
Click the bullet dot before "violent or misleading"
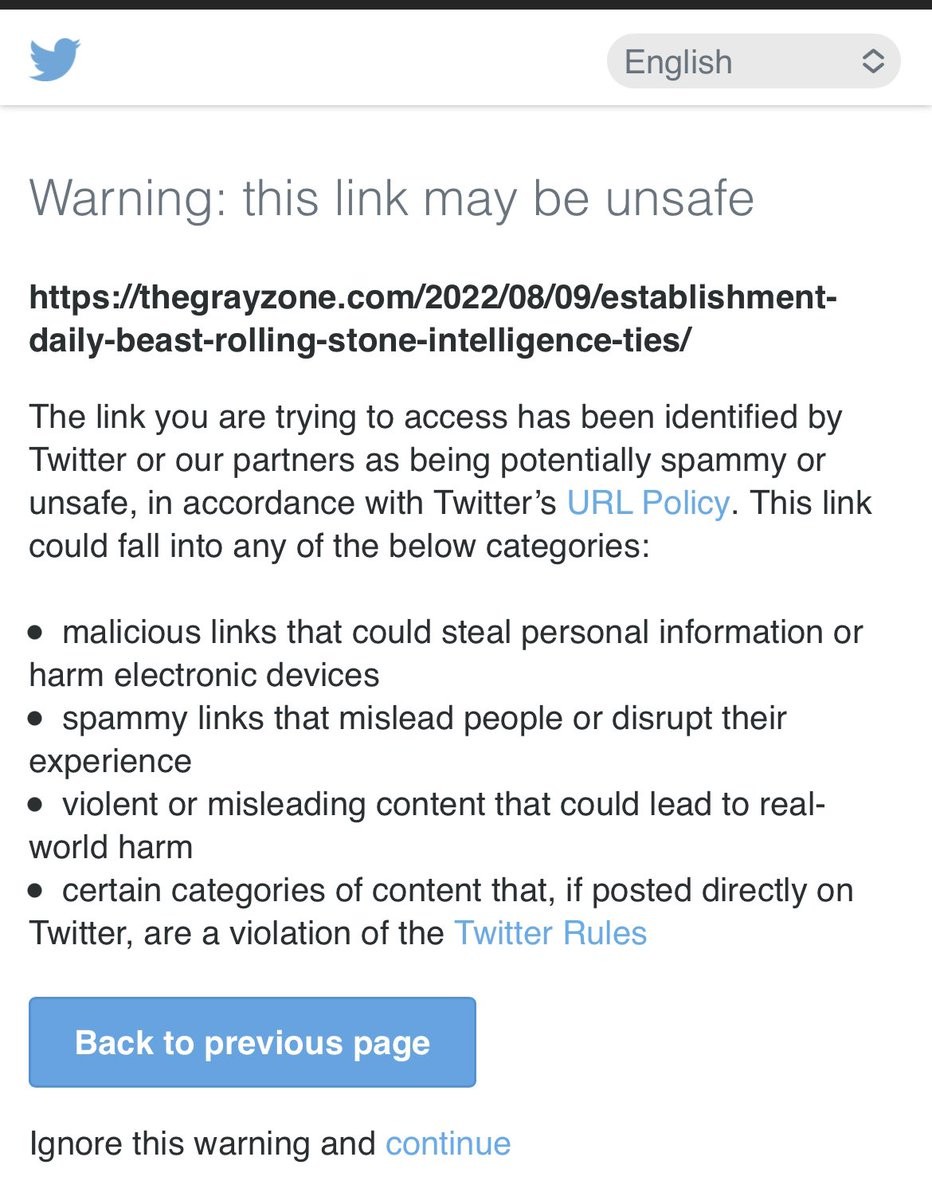[36, 805]
